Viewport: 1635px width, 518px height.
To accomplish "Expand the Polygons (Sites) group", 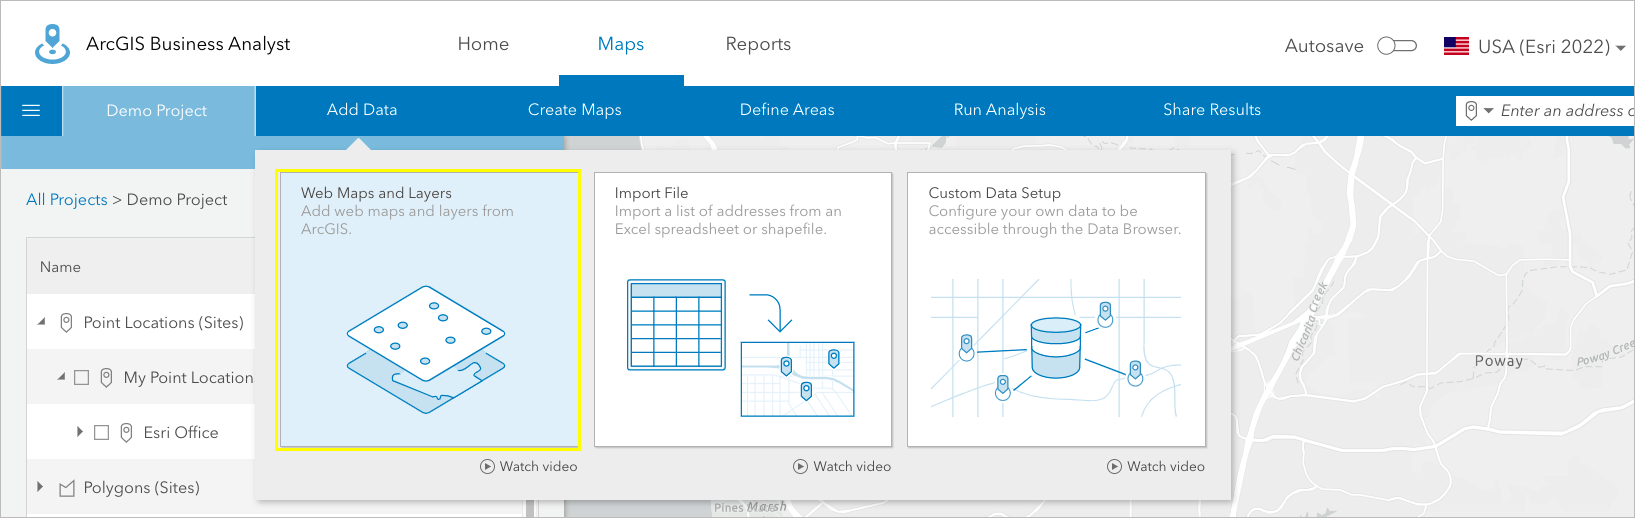I will point(40,487).
